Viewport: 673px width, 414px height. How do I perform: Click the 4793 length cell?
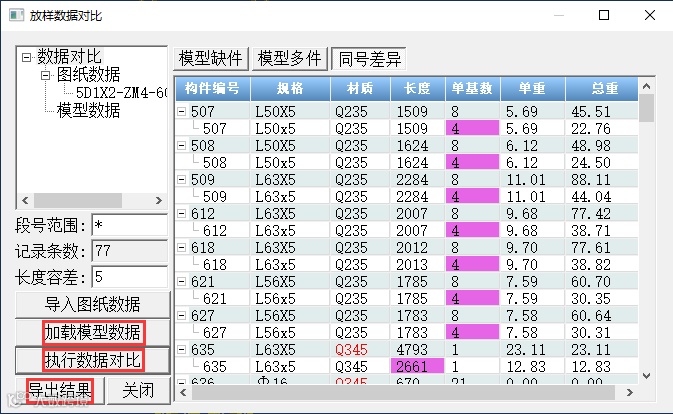click(x=417, y=350)
